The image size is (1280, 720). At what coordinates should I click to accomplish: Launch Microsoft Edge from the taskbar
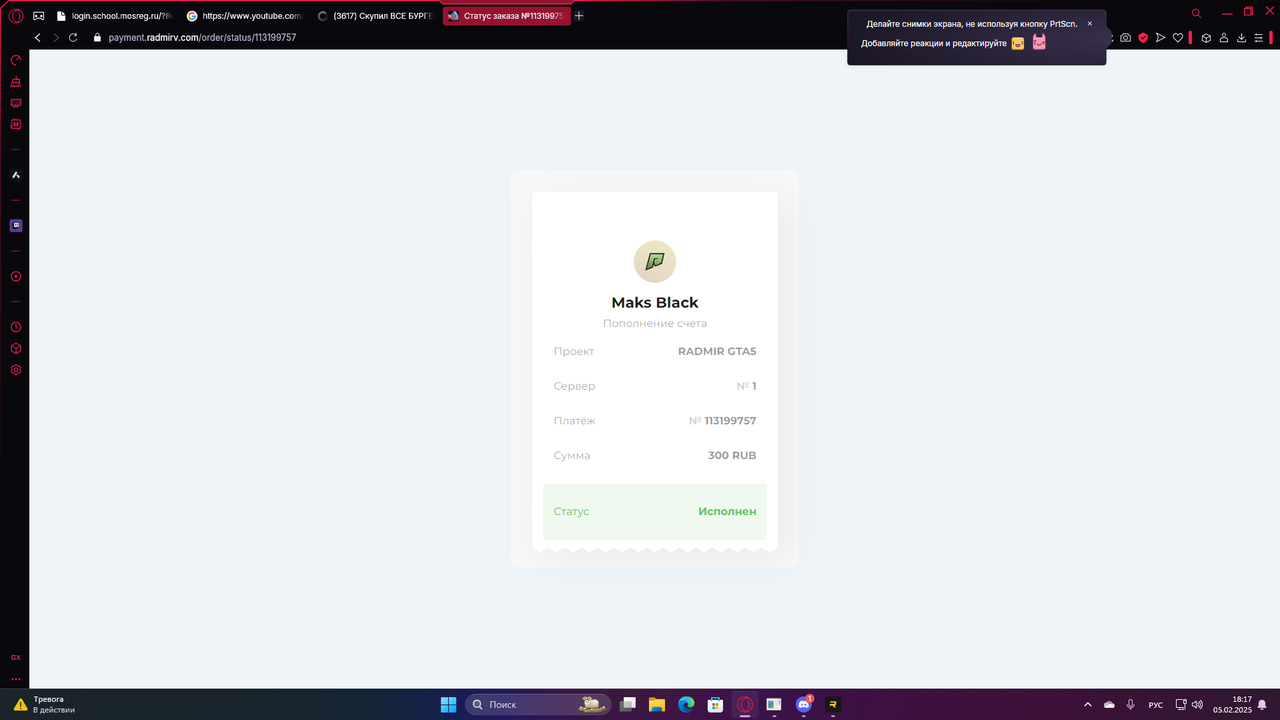[x=686, y=704]
